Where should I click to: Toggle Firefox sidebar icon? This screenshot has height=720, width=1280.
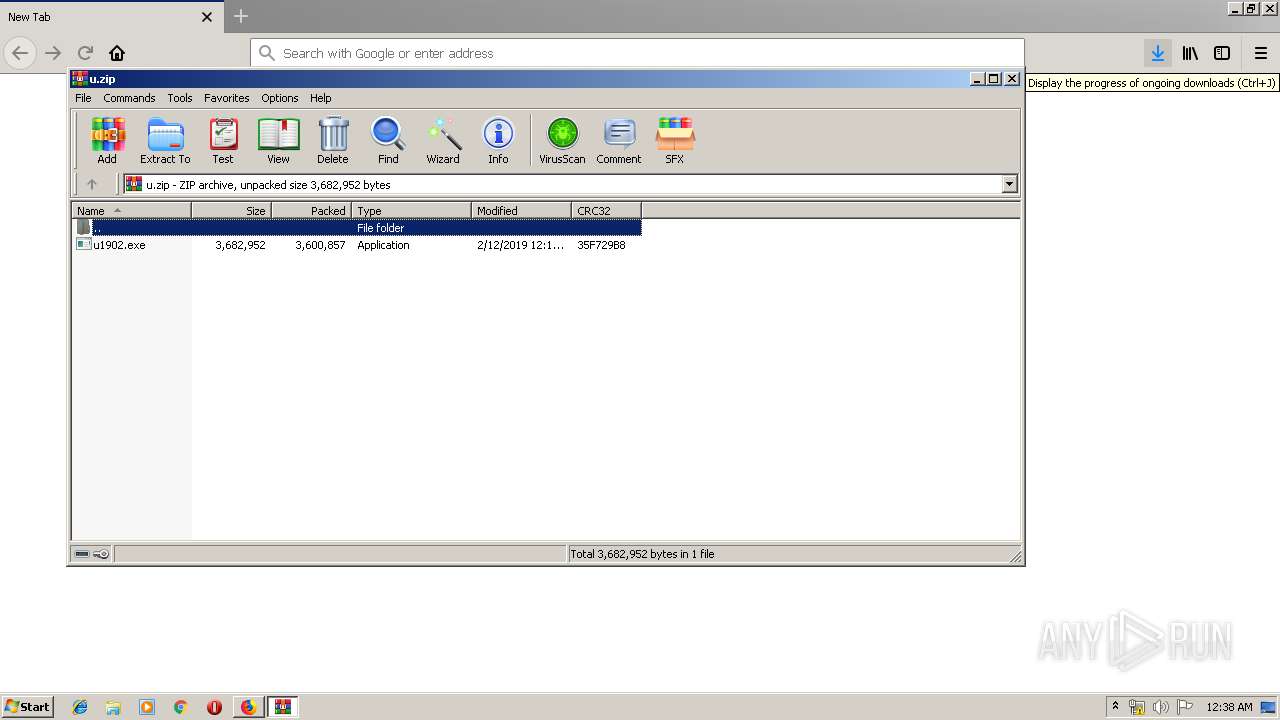(1222, 53)
